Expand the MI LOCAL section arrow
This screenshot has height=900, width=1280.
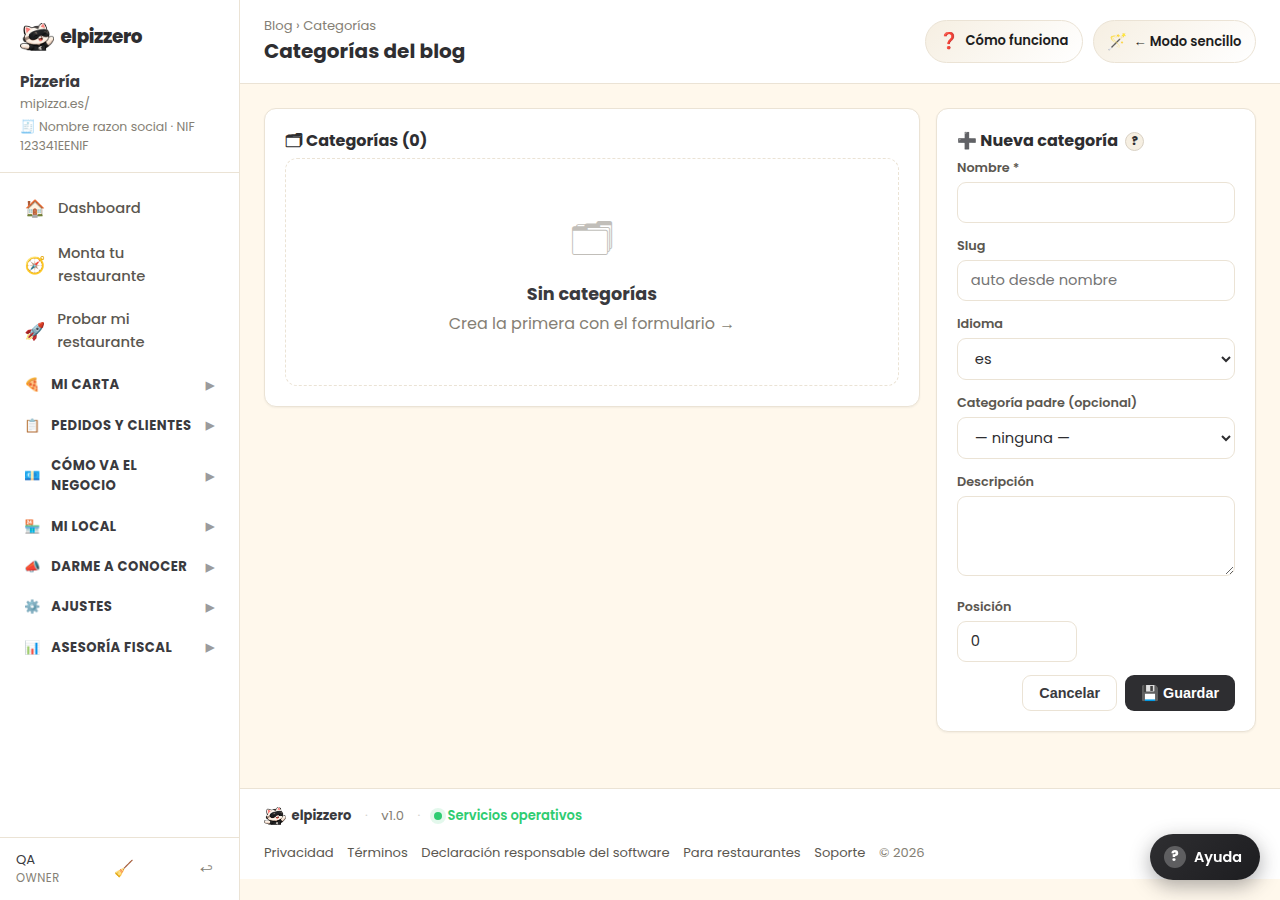[210, 526]
